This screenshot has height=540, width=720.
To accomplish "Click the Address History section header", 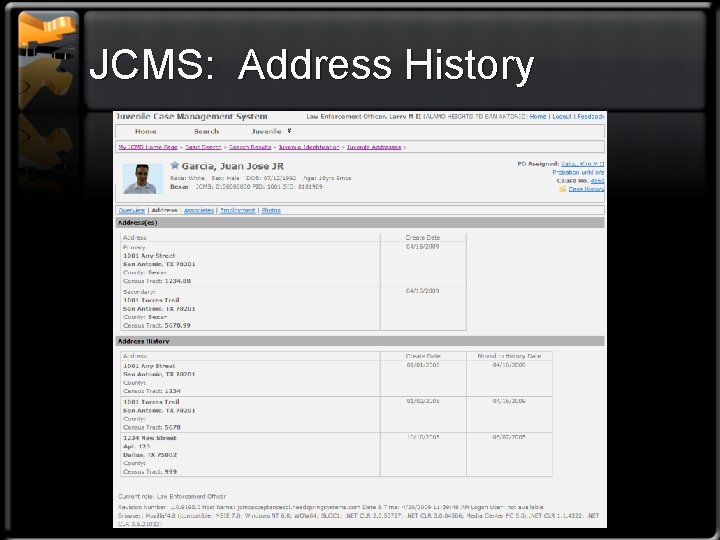I will (x=360, y=341).
